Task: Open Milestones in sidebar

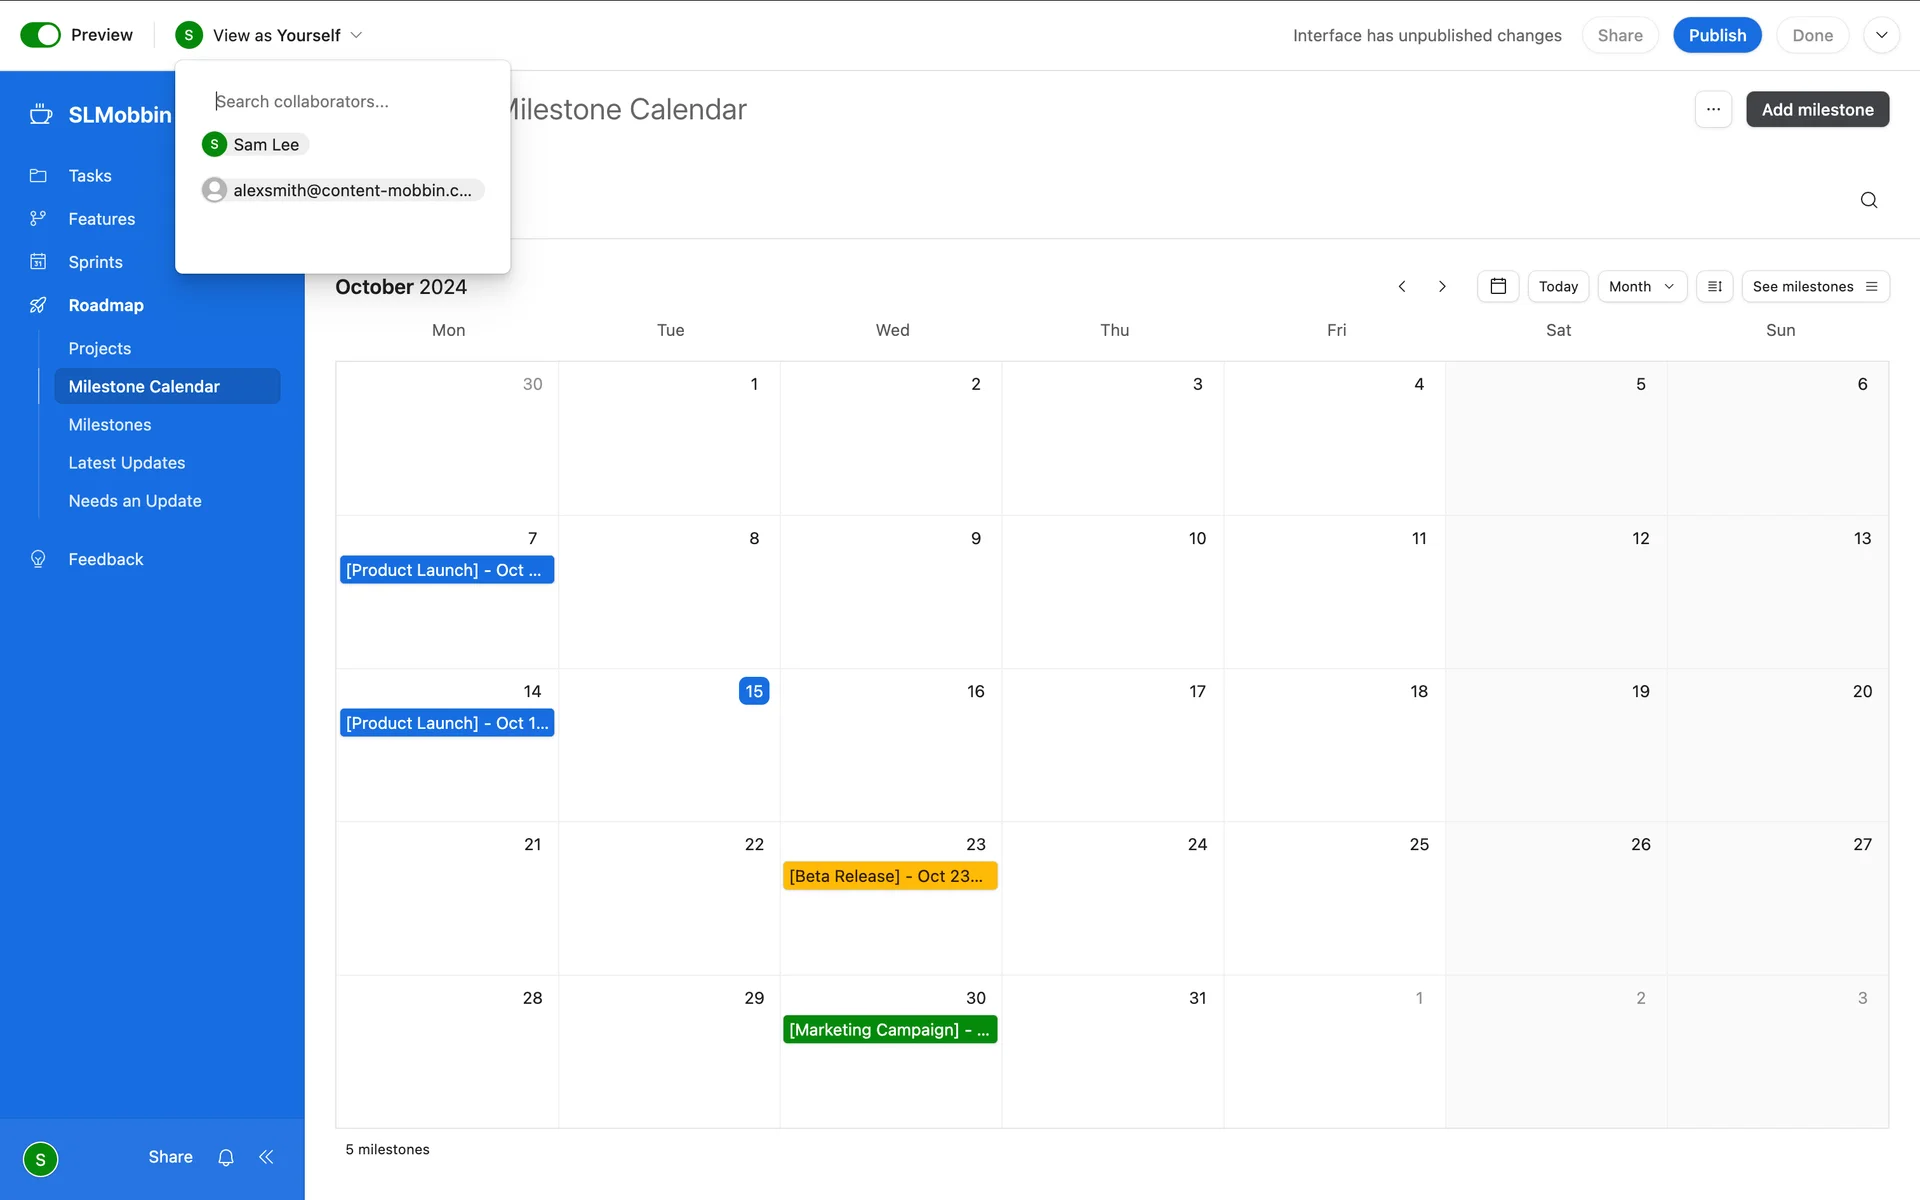Action: coord(110,425)
